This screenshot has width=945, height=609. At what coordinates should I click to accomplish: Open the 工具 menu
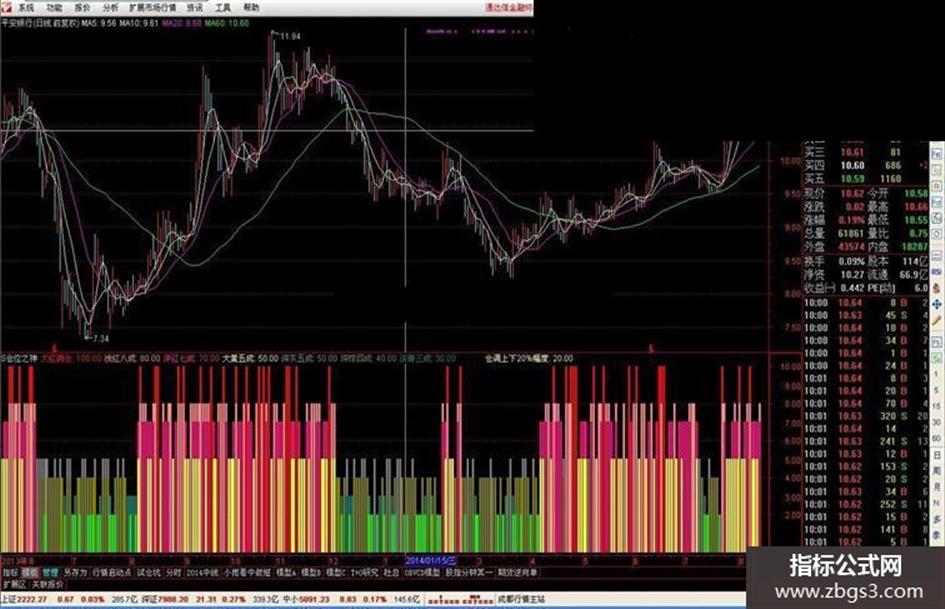[222, 8]
